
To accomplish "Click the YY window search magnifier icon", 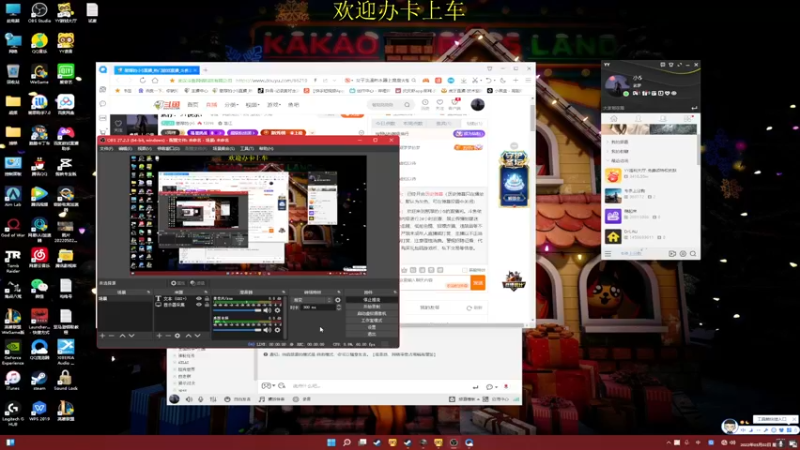I will click(693, 254).
